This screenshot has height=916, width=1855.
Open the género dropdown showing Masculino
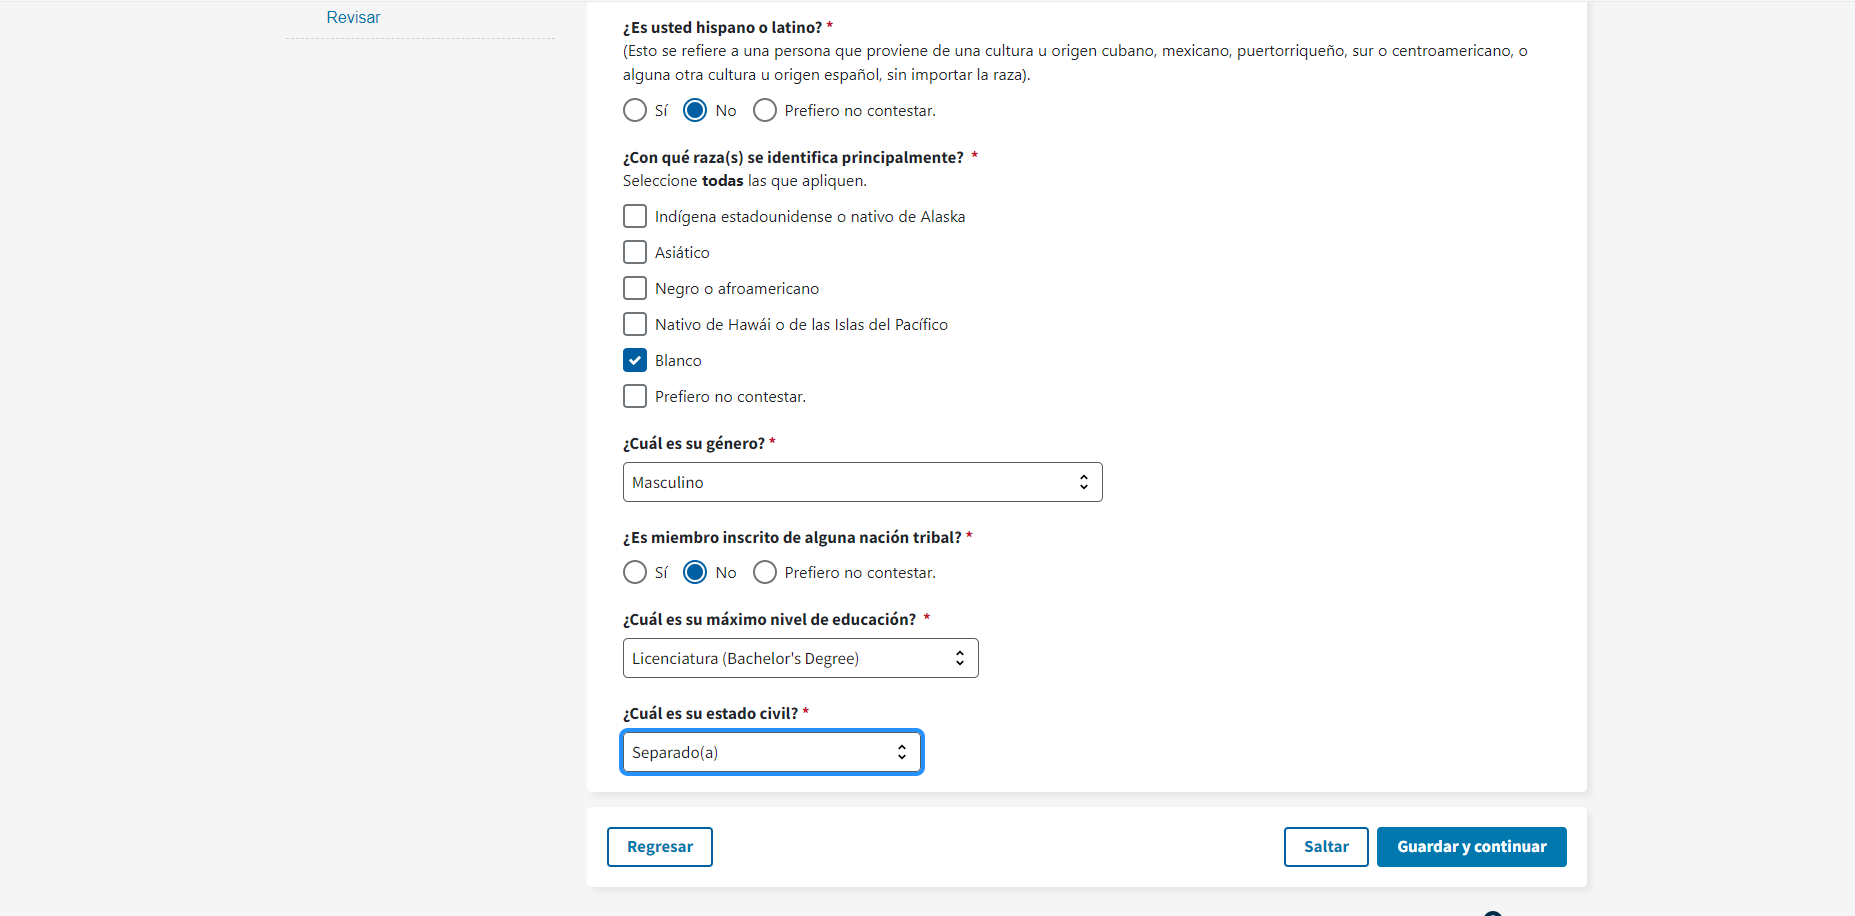[x=862, y=482]
